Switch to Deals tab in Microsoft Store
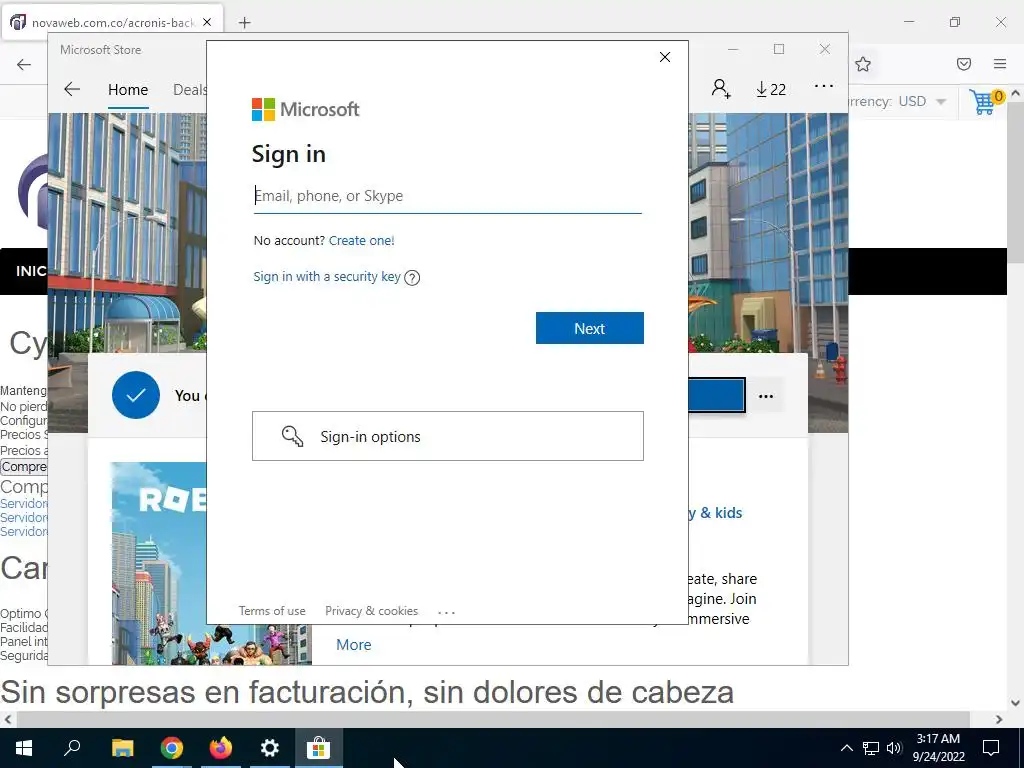 pyautogui.click(x=189, y=89)
